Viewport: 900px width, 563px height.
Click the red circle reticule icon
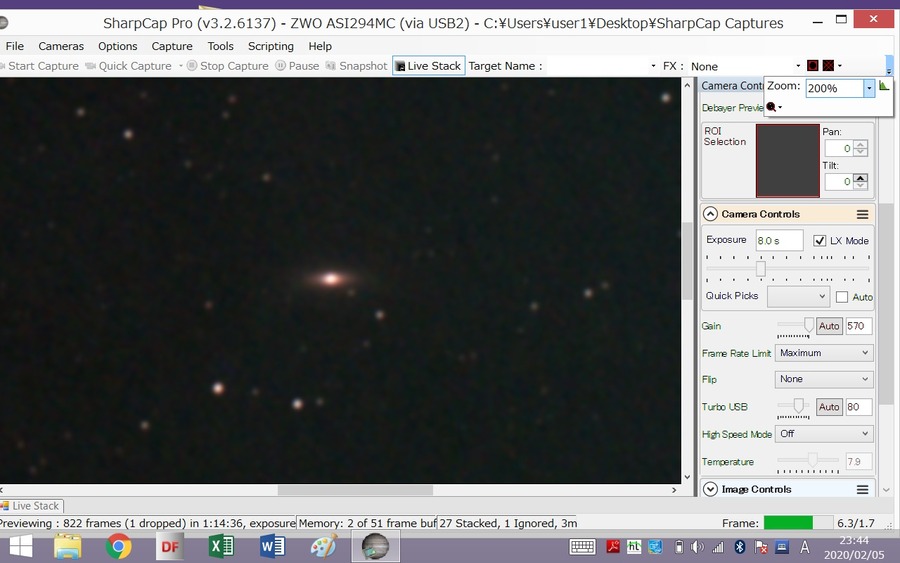[x=812, y=65]
